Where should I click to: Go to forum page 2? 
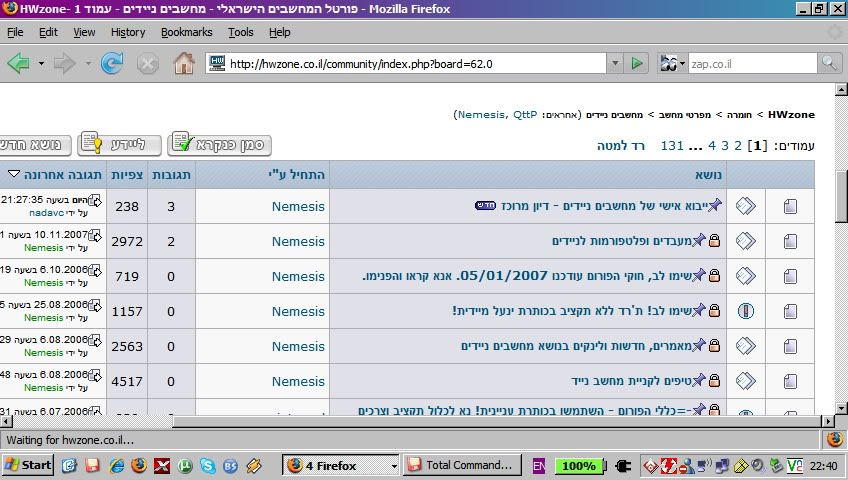737,145
